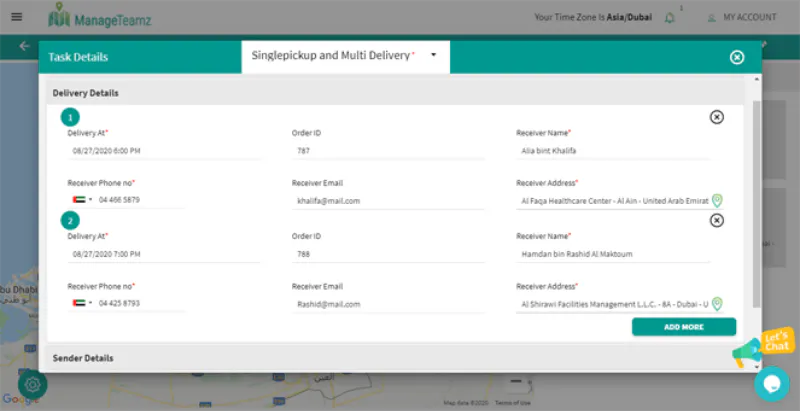The width and height of the screenshot is (800, 411).
Task: Open country flag selector for 04 466 5879
Action: click(x=82, y=200)
